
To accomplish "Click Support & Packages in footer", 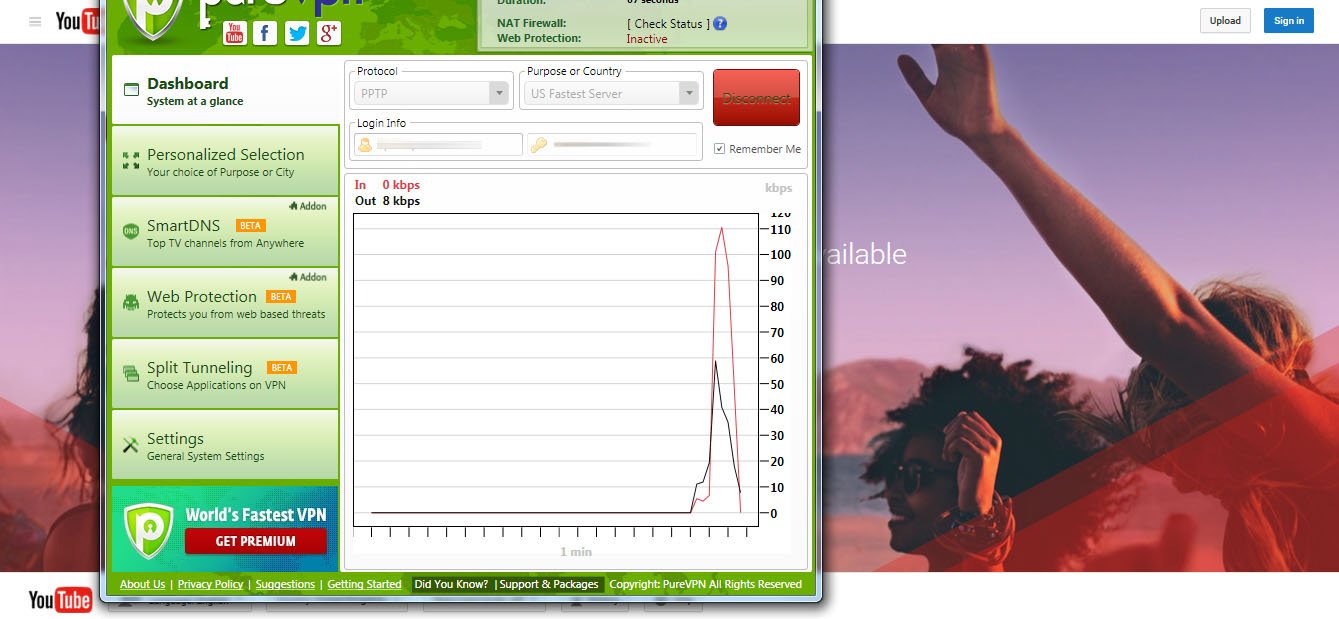I will pyautogui.click(x=549, y=584).
